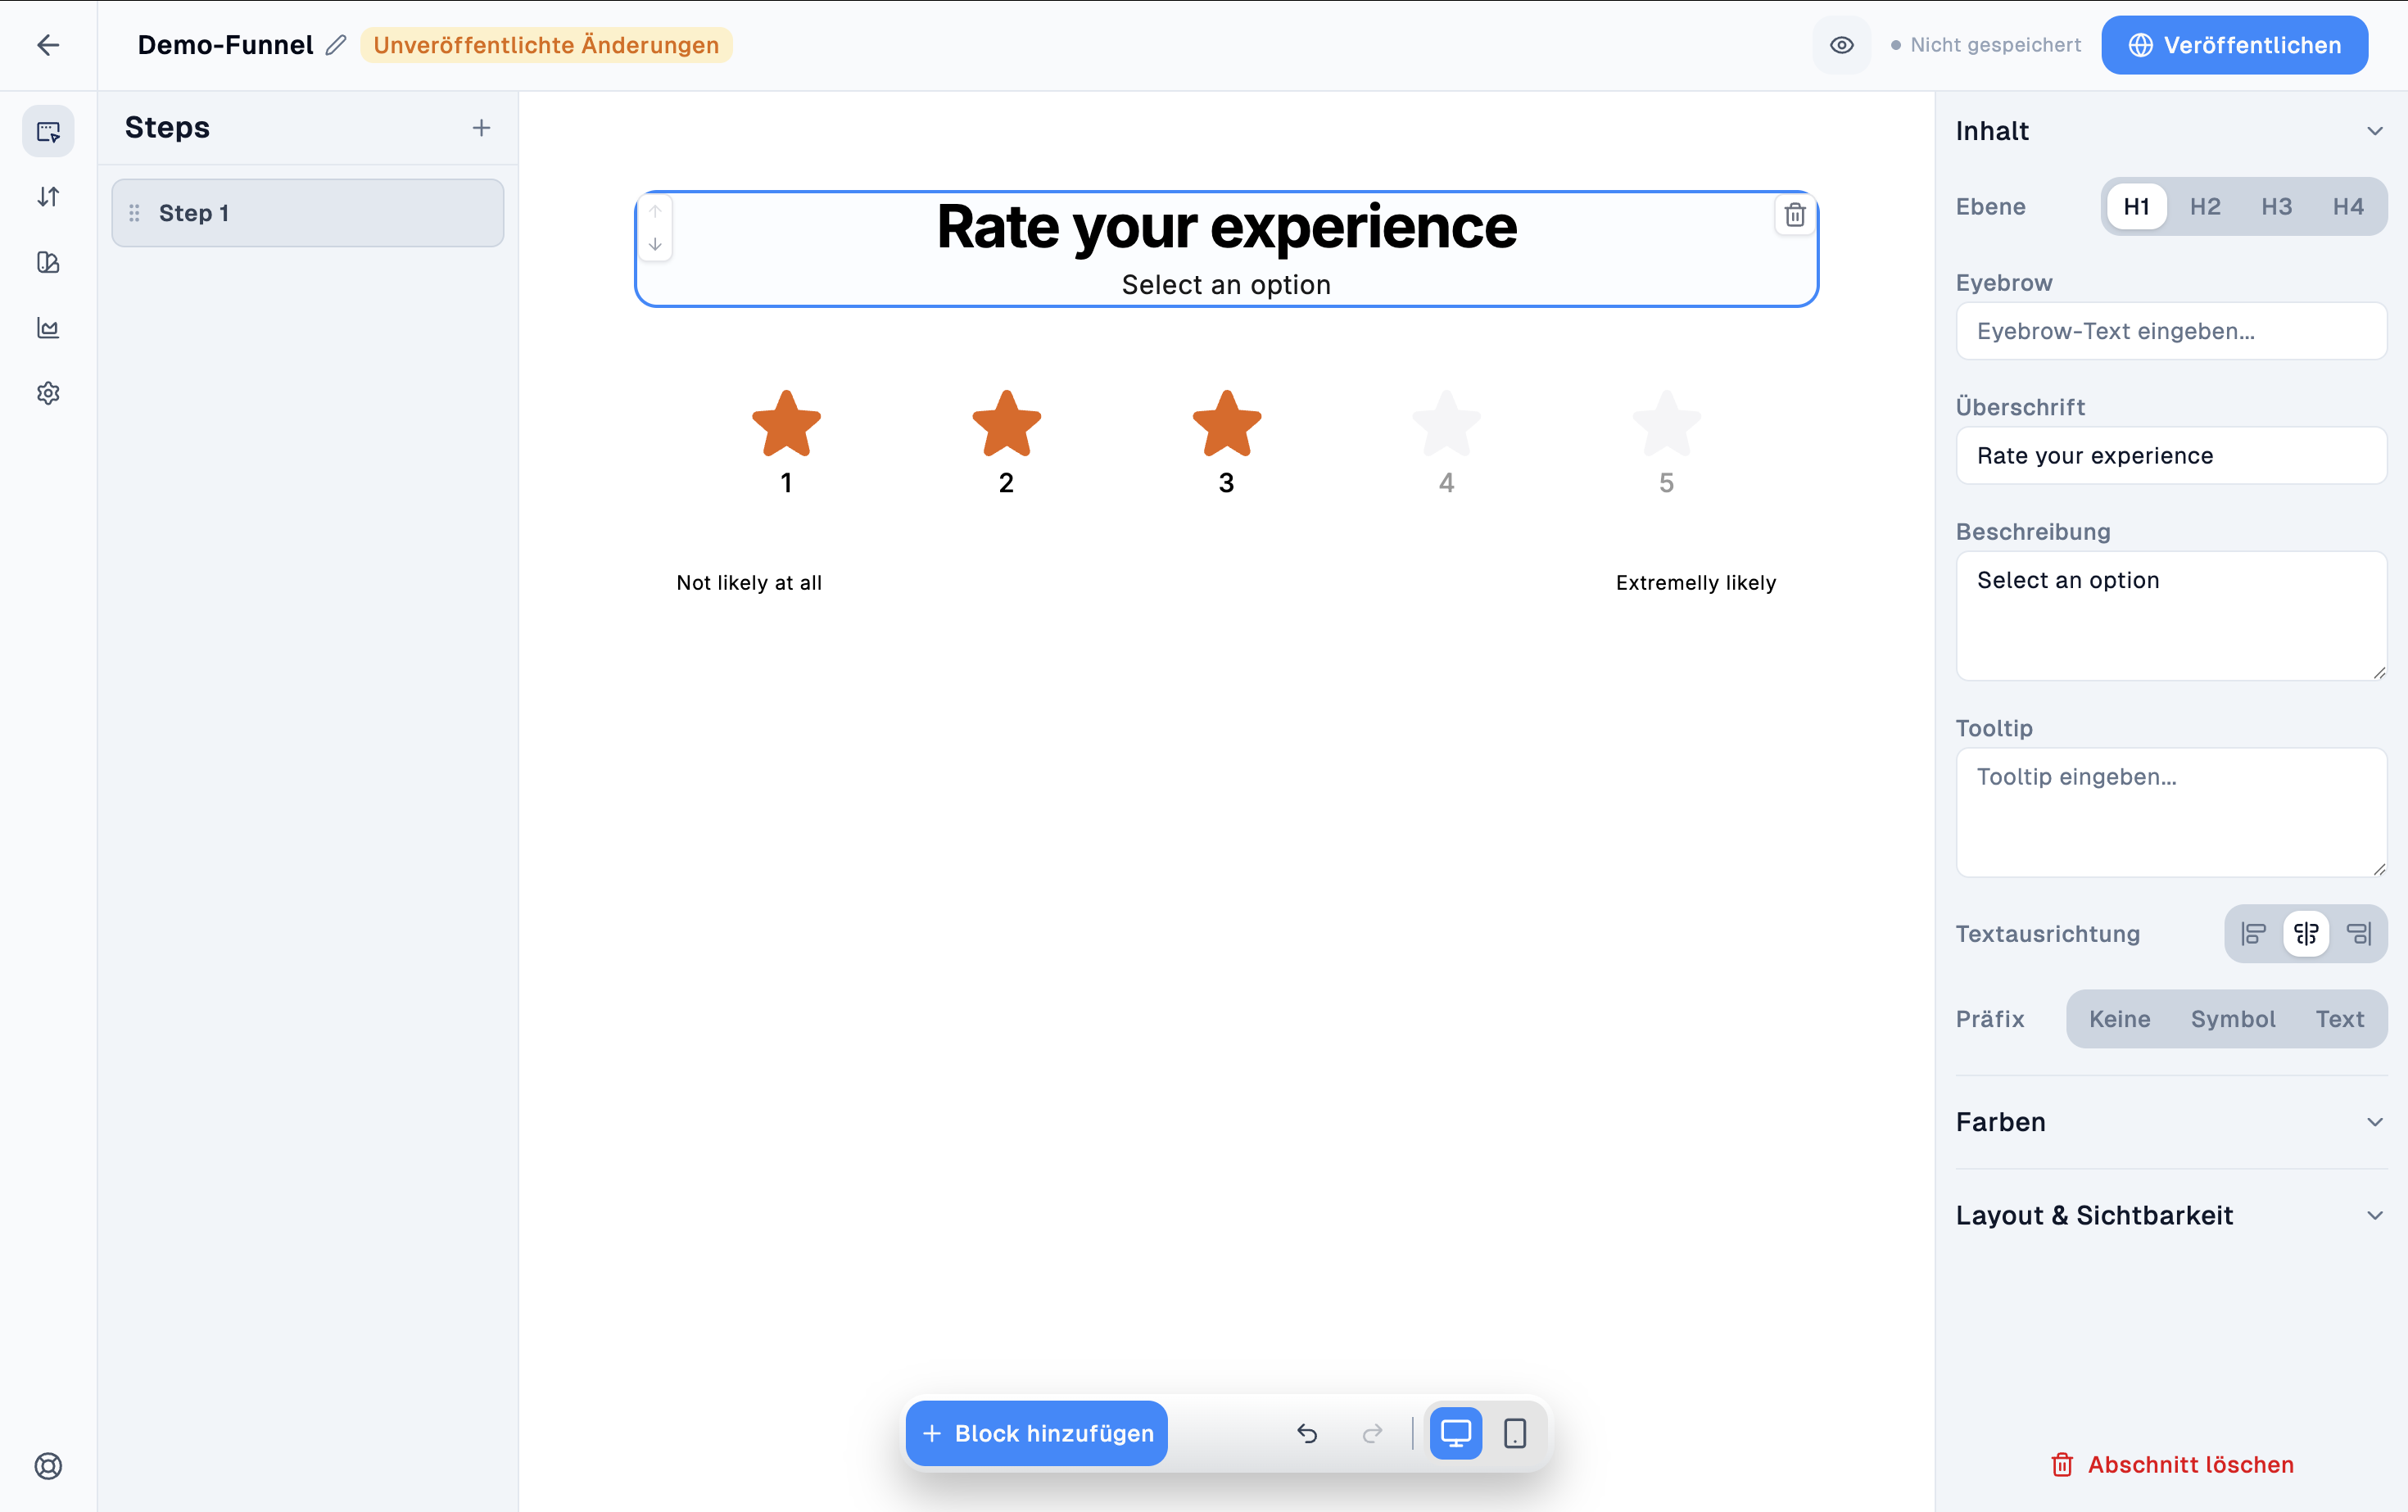Align text left
Viewport: 2408px width, 1512px height.
(x=2253, y=934)
